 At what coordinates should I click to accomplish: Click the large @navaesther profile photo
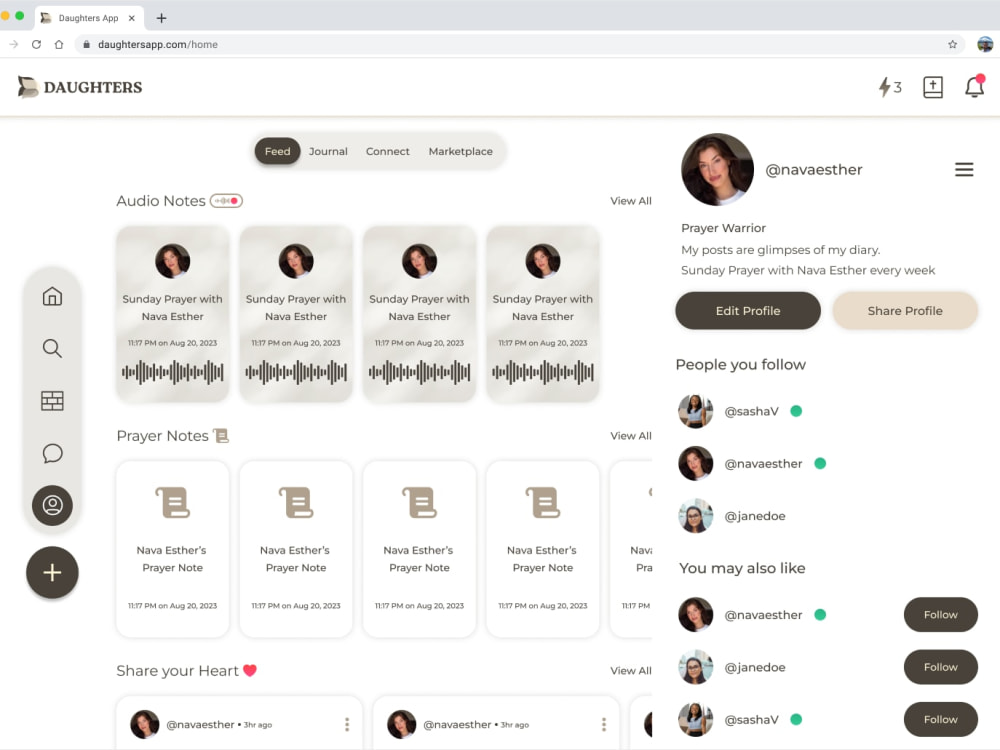click(717, 170)
